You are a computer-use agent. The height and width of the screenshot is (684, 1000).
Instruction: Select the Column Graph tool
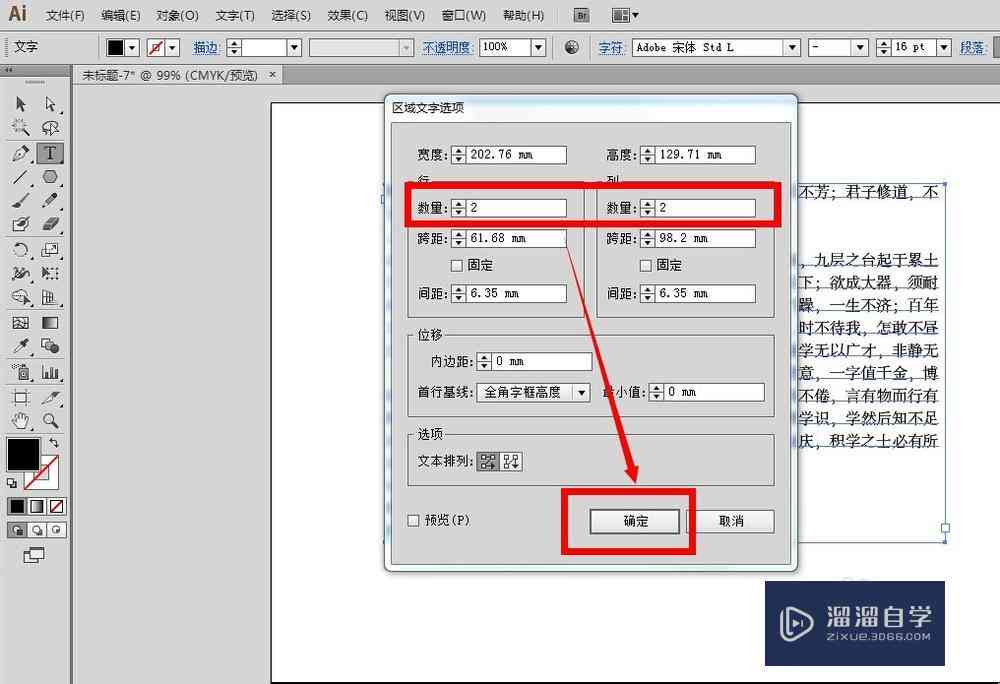(50, 372)
